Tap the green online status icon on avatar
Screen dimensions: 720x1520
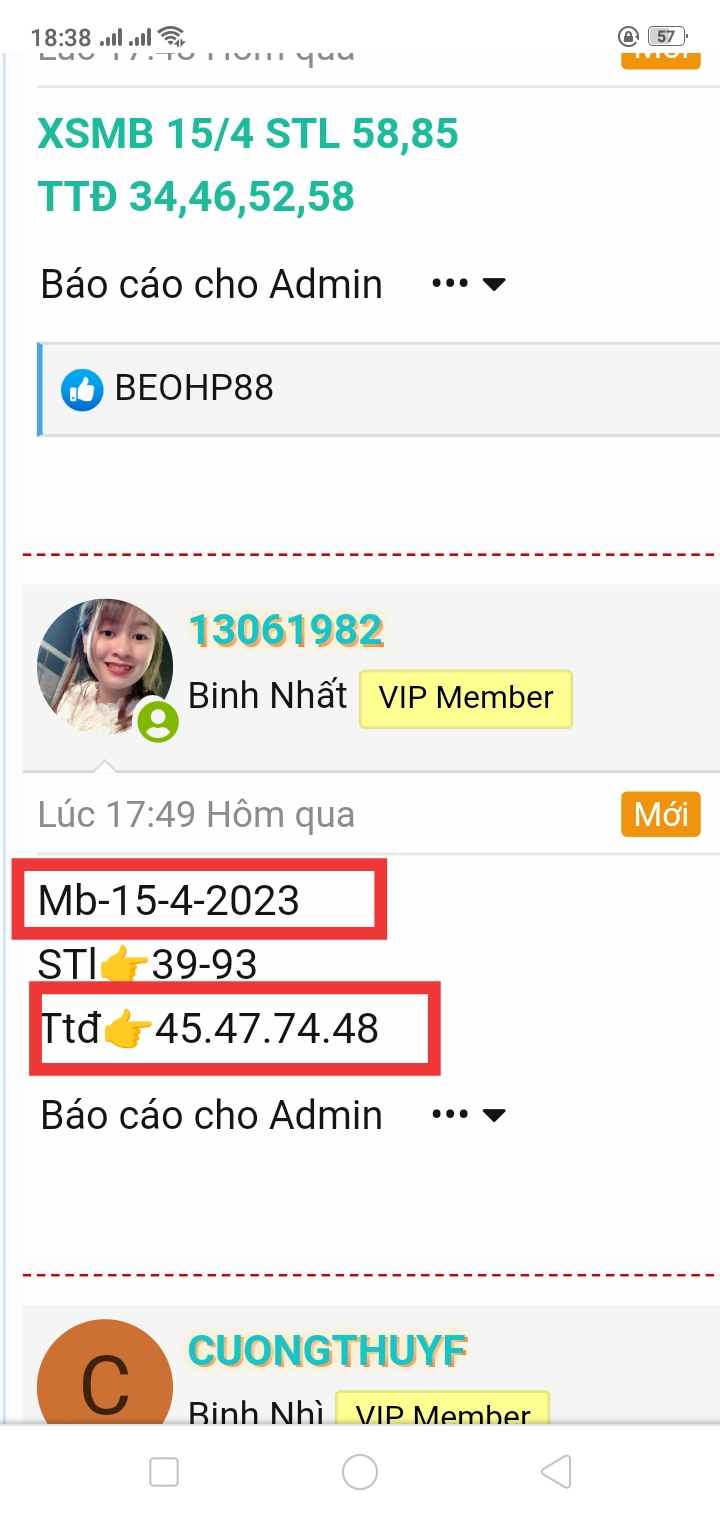click(x=158, y=721)
